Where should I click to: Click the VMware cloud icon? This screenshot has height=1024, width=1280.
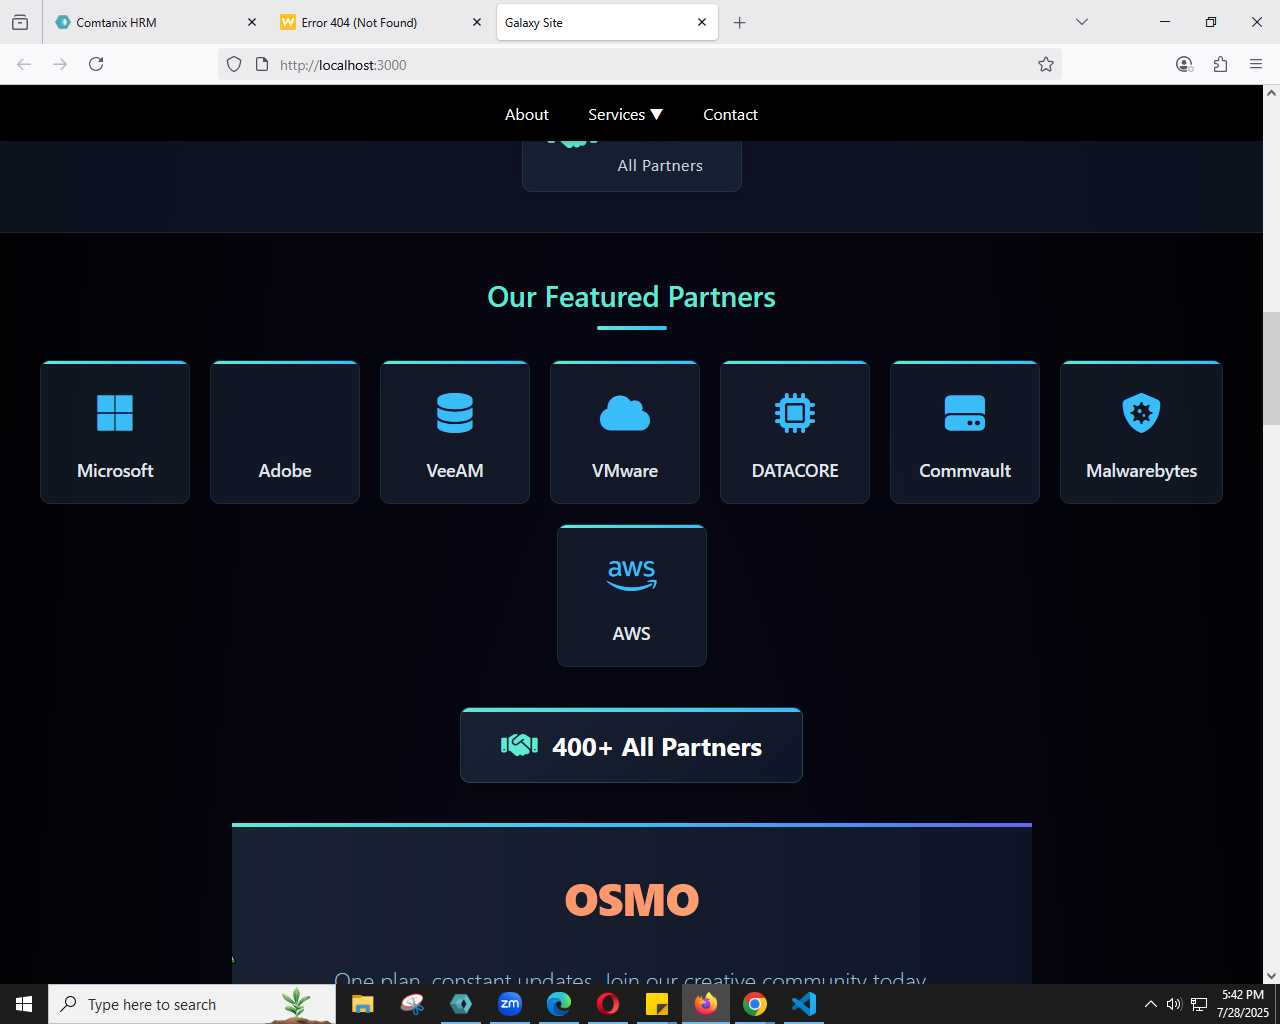point(625,413)
